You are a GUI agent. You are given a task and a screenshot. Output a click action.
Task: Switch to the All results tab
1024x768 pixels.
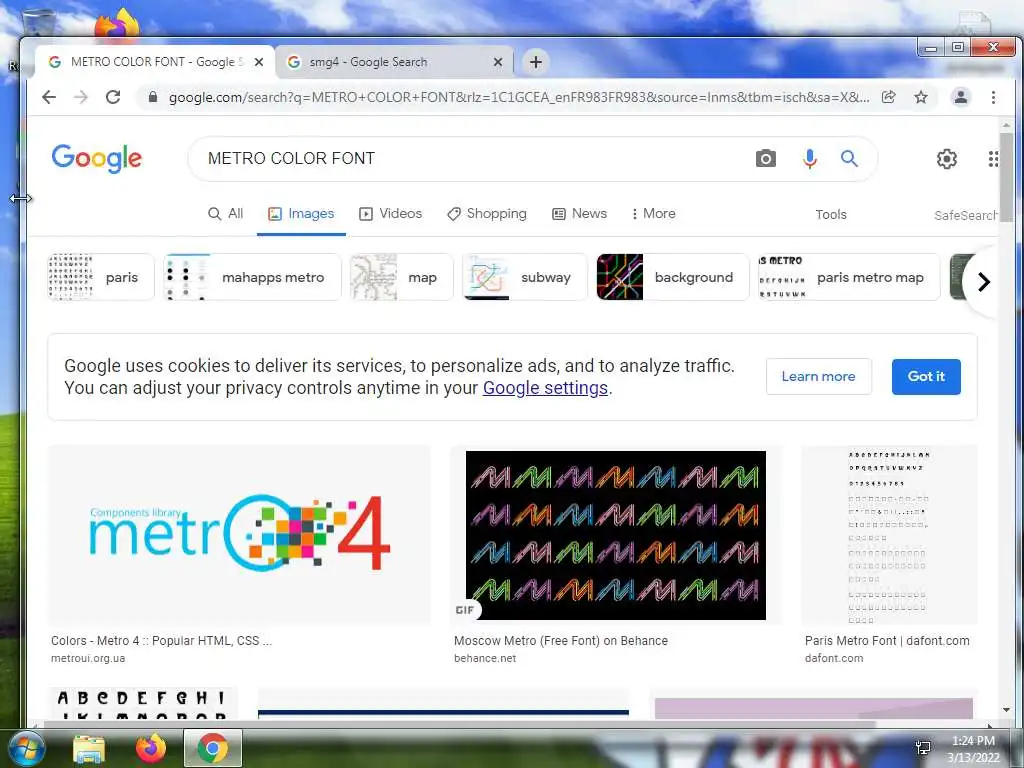tap(225, 214)
